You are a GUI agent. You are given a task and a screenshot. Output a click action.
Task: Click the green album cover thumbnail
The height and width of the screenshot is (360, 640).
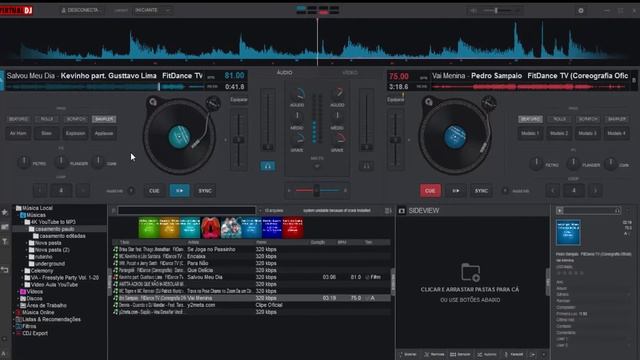(x=149, y=228)
